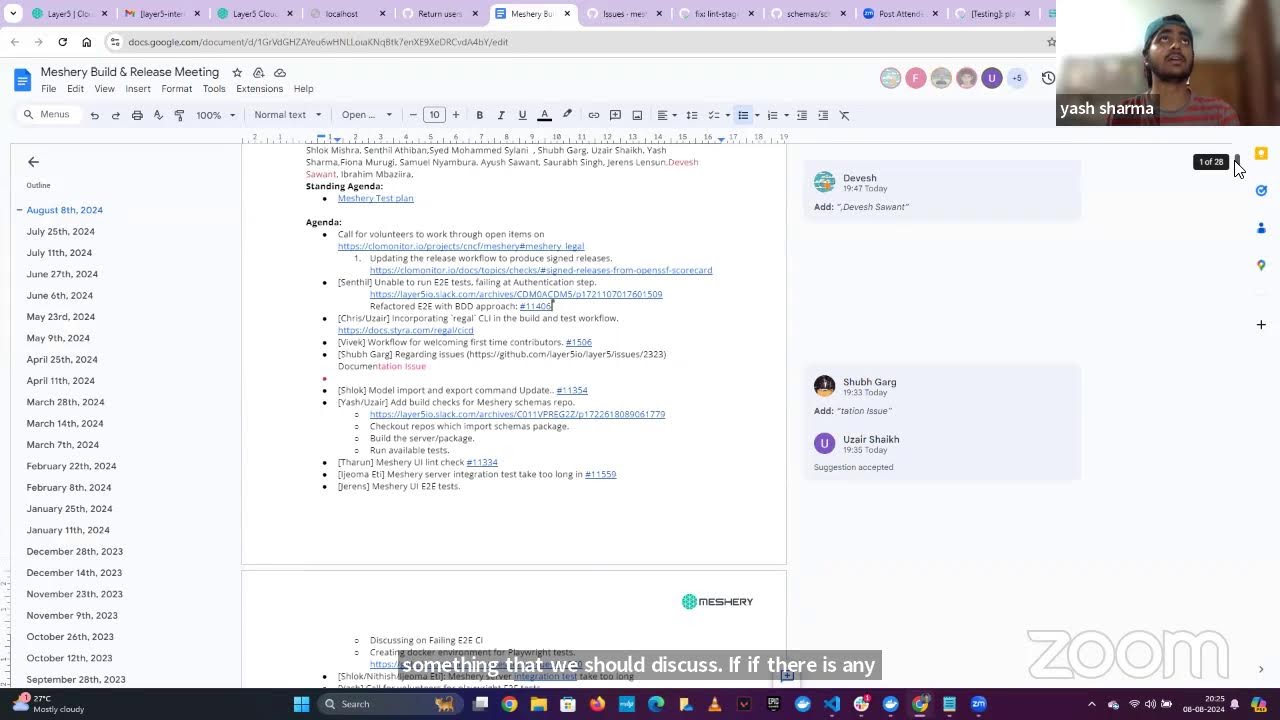Open the Meshery Test plan link

[x=375, y=198]
